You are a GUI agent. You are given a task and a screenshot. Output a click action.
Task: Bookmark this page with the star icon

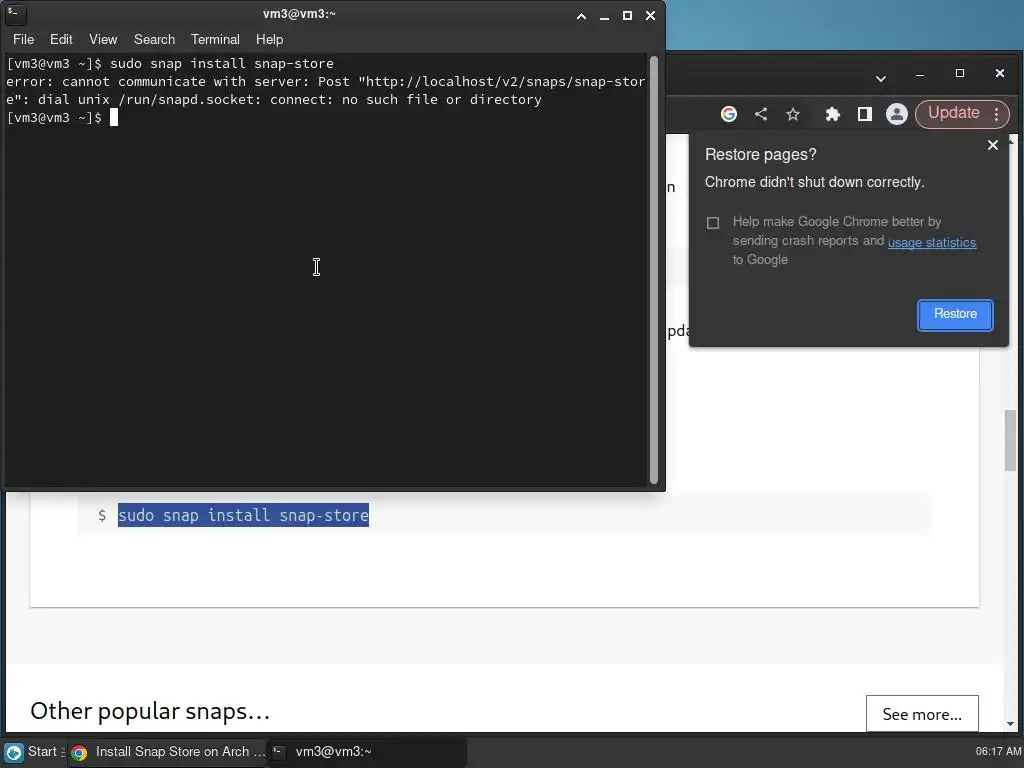pos(793,114)
